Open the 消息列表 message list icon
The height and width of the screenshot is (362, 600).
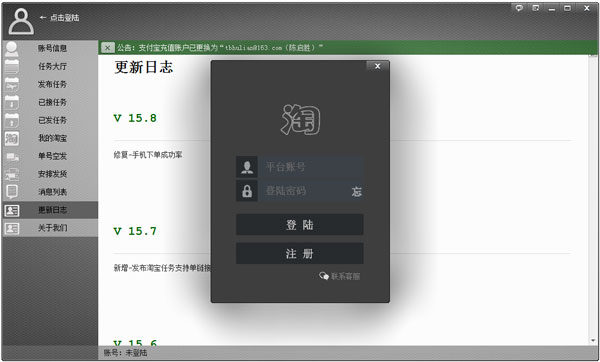point(12,192)
